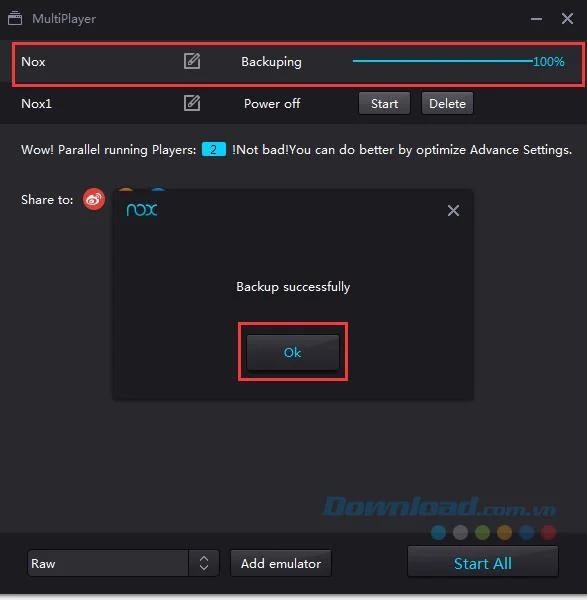Click Add emulator button
Viewport: 587px width, 600px height.
click(x=281, y=563)
